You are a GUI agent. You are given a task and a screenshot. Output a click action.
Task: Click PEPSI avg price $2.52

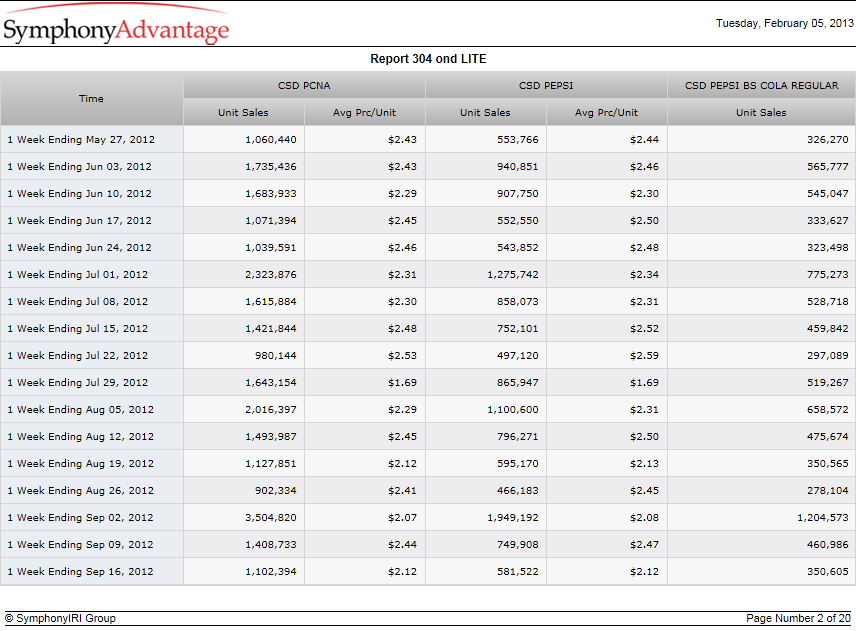[x=644, y=329]
